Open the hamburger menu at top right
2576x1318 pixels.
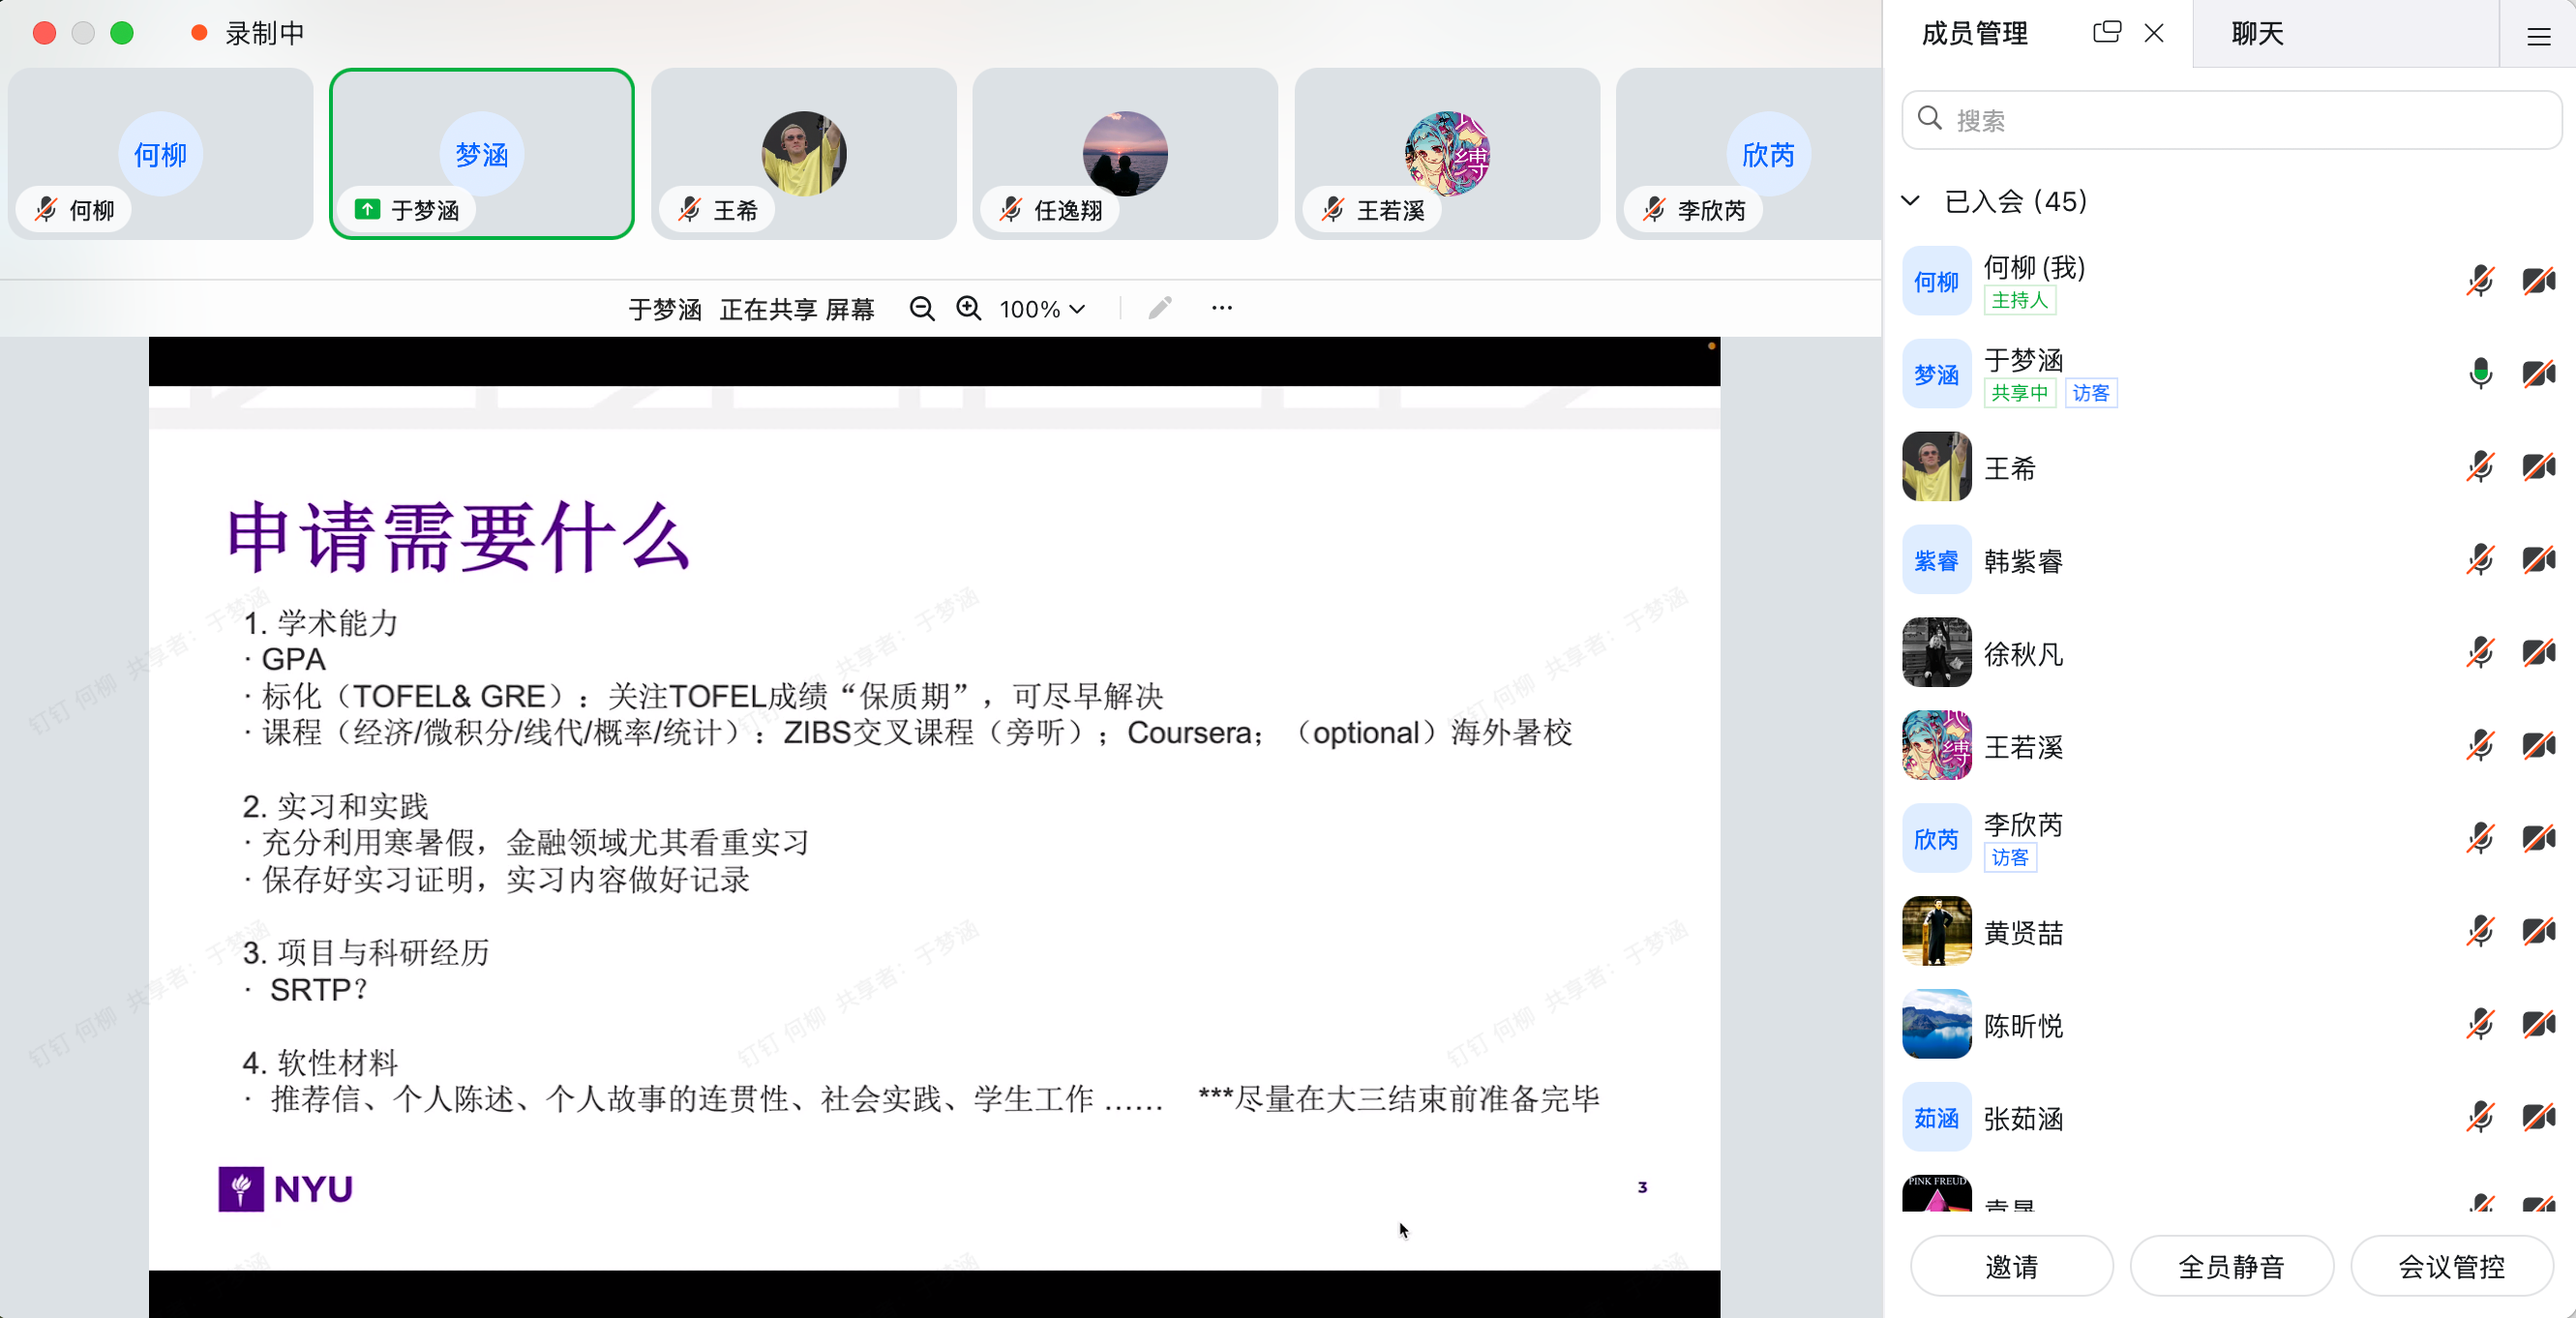[x=2538, y=37]
